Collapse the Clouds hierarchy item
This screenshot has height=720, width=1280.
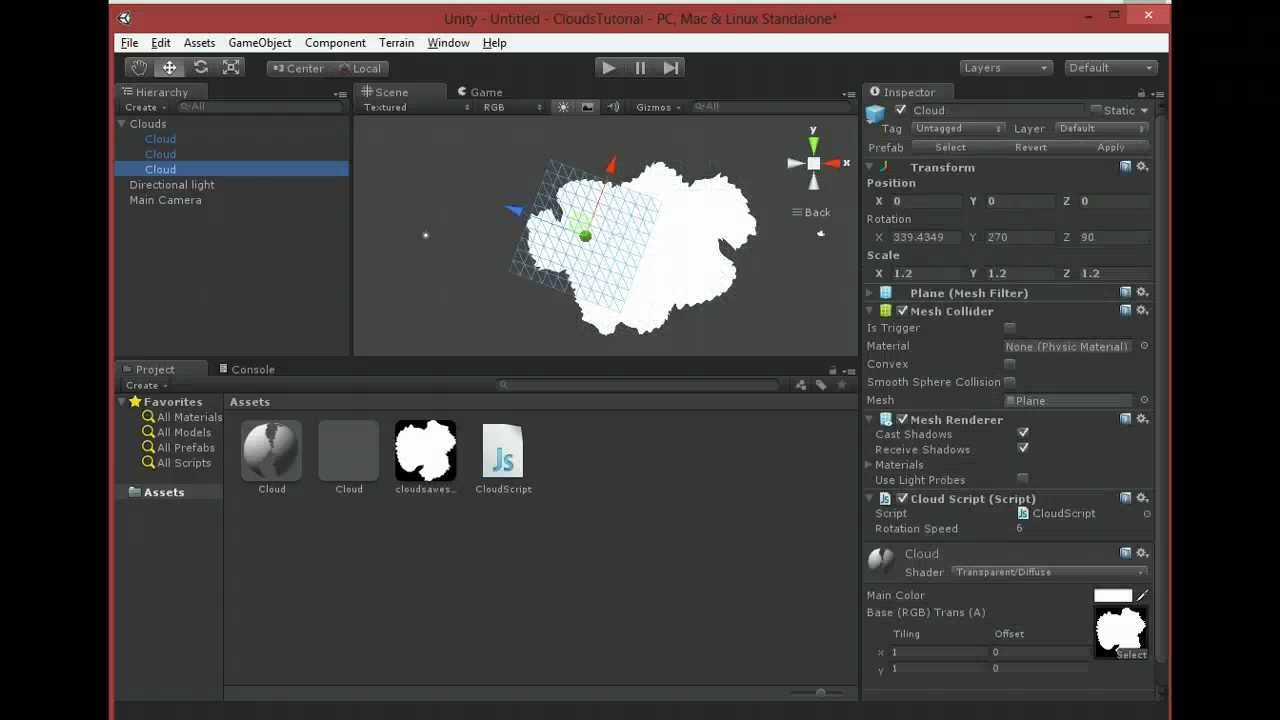(122, 124)
